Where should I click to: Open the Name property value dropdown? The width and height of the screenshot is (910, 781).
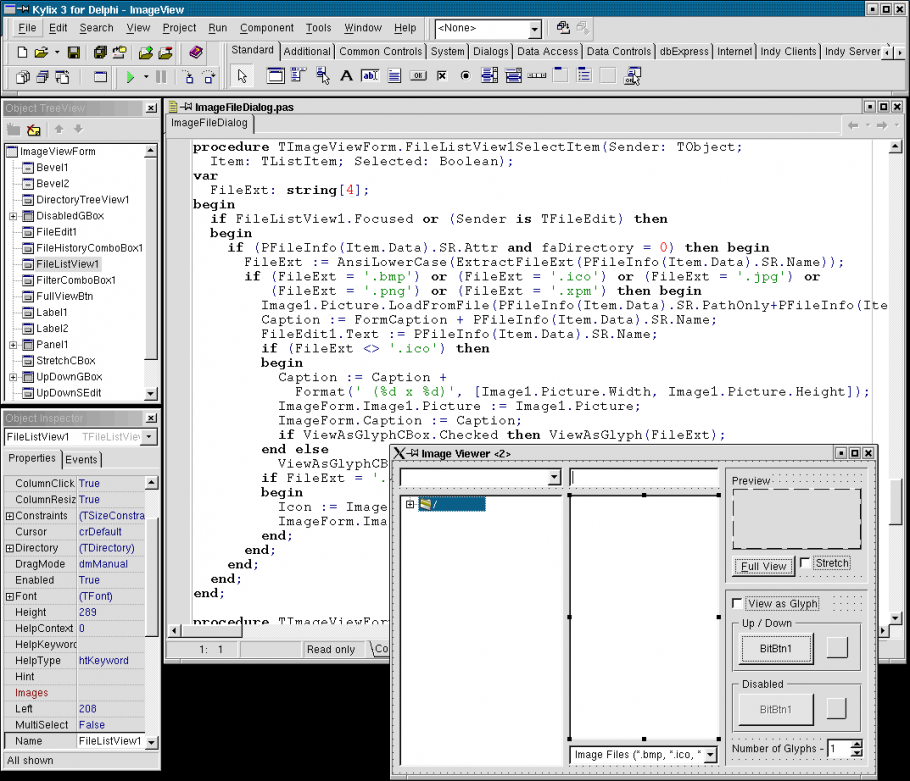click(151, 742)
